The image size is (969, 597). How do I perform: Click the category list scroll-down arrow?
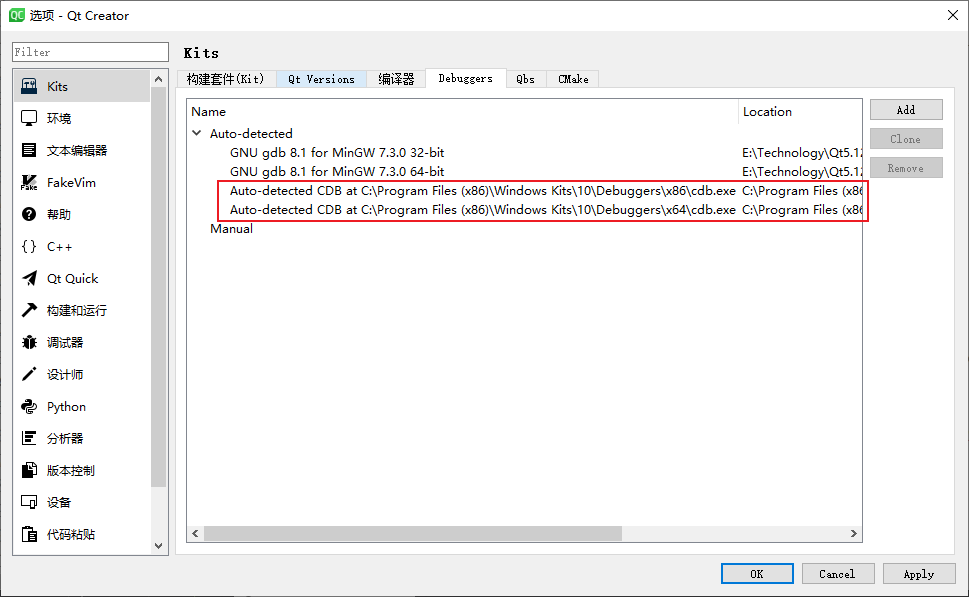coord(158,546)
